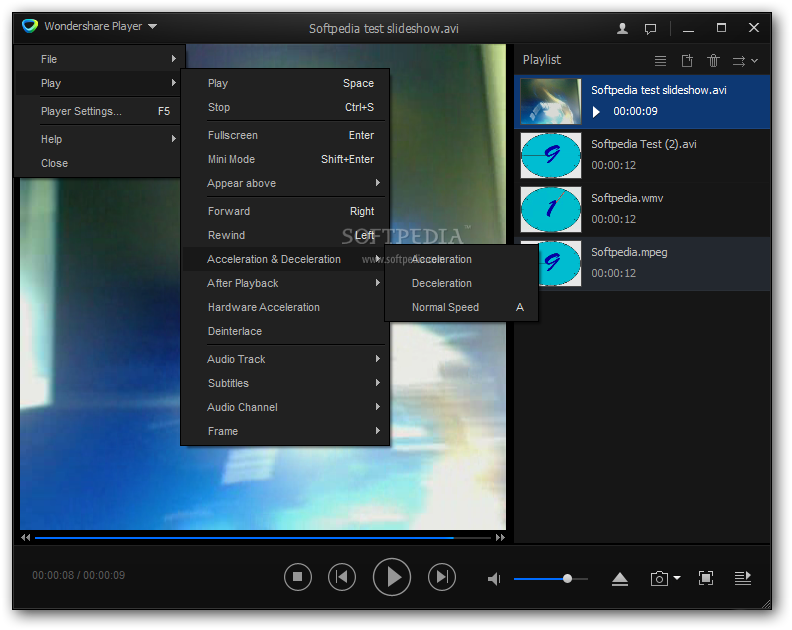Open the playlist list view icon

(660, 61)
